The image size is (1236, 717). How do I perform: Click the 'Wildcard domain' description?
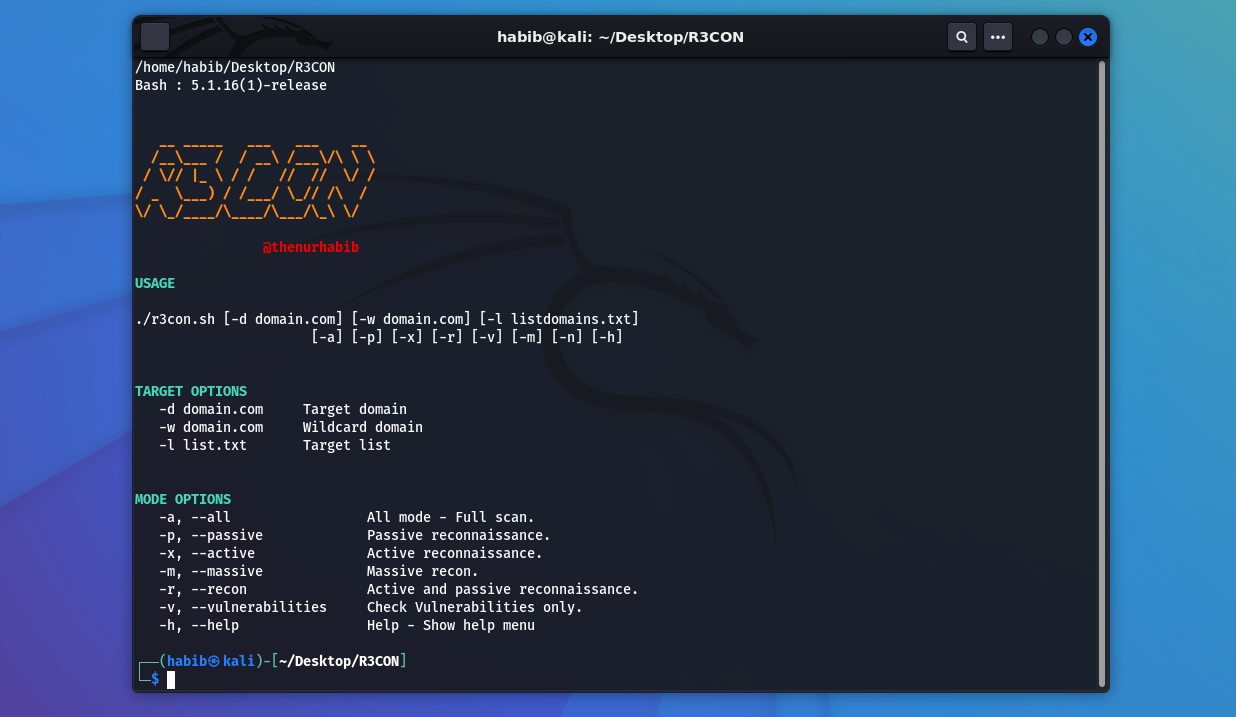(363, 427)
